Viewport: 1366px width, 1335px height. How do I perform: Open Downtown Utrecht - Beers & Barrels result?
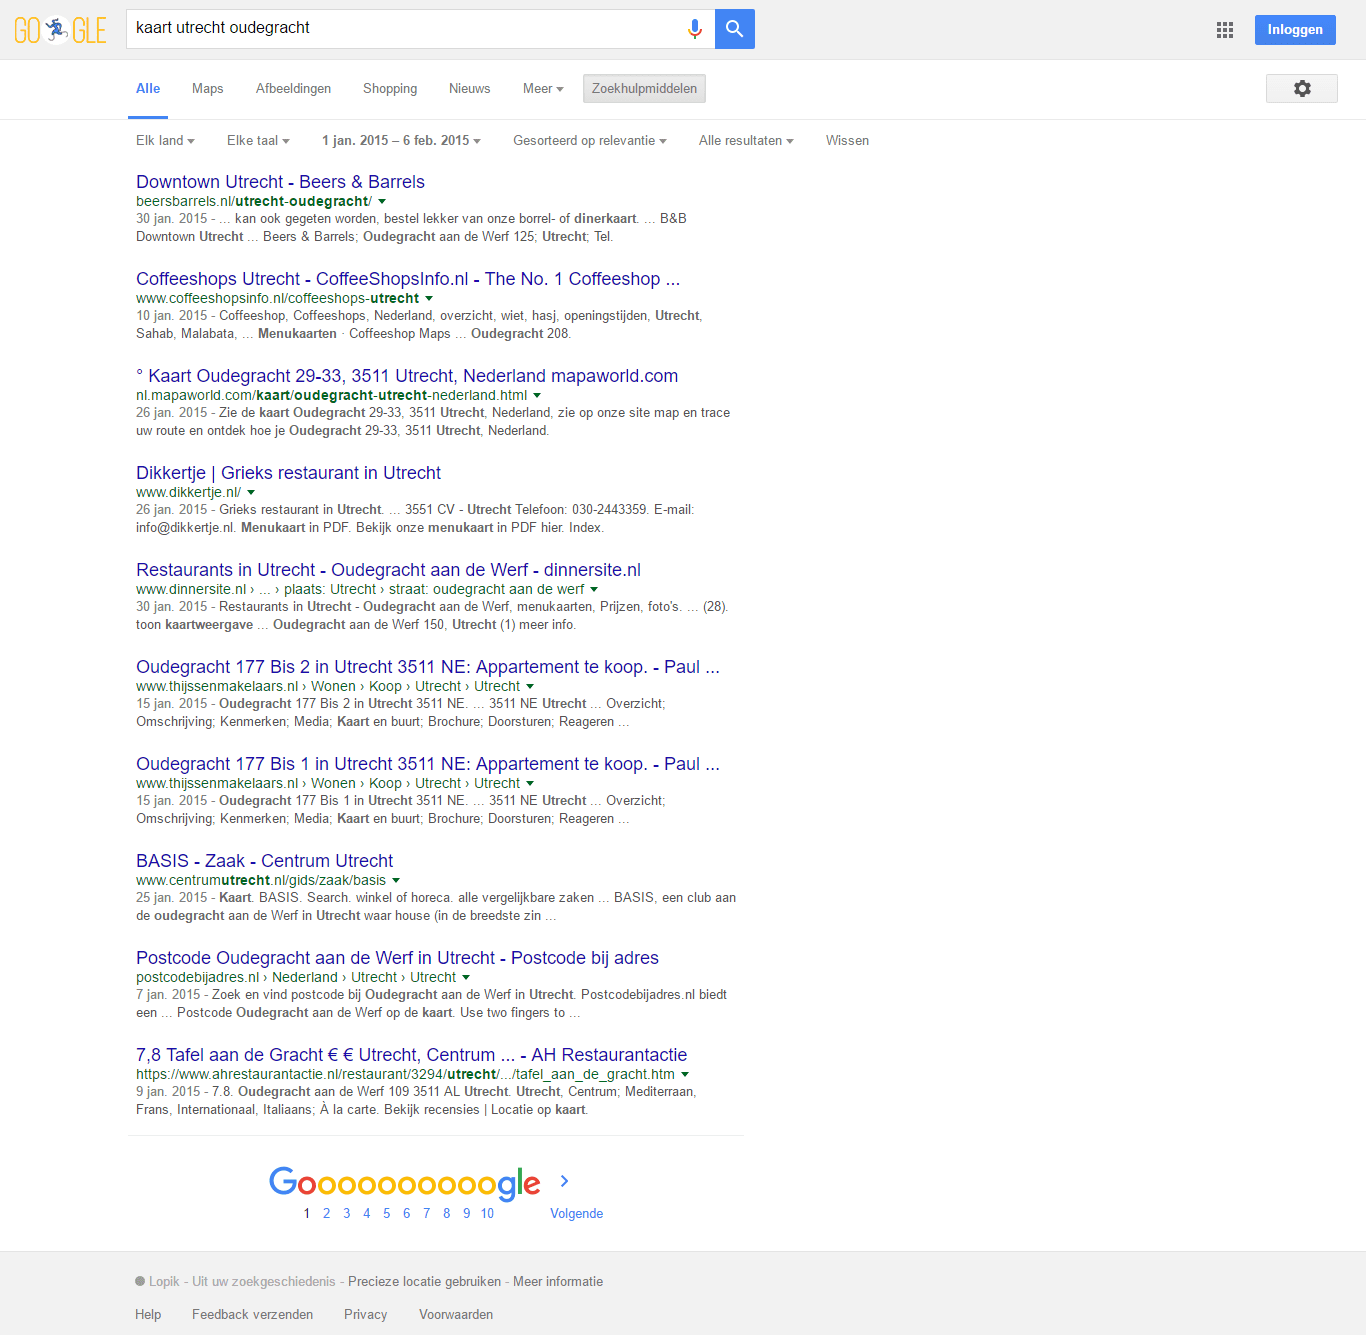pyautogui.click(x=280, y=182)
